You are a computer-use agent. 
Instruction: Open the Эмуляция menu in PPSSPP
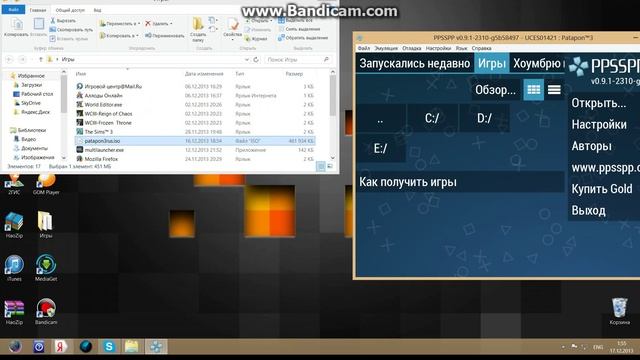tap(386, 48)
